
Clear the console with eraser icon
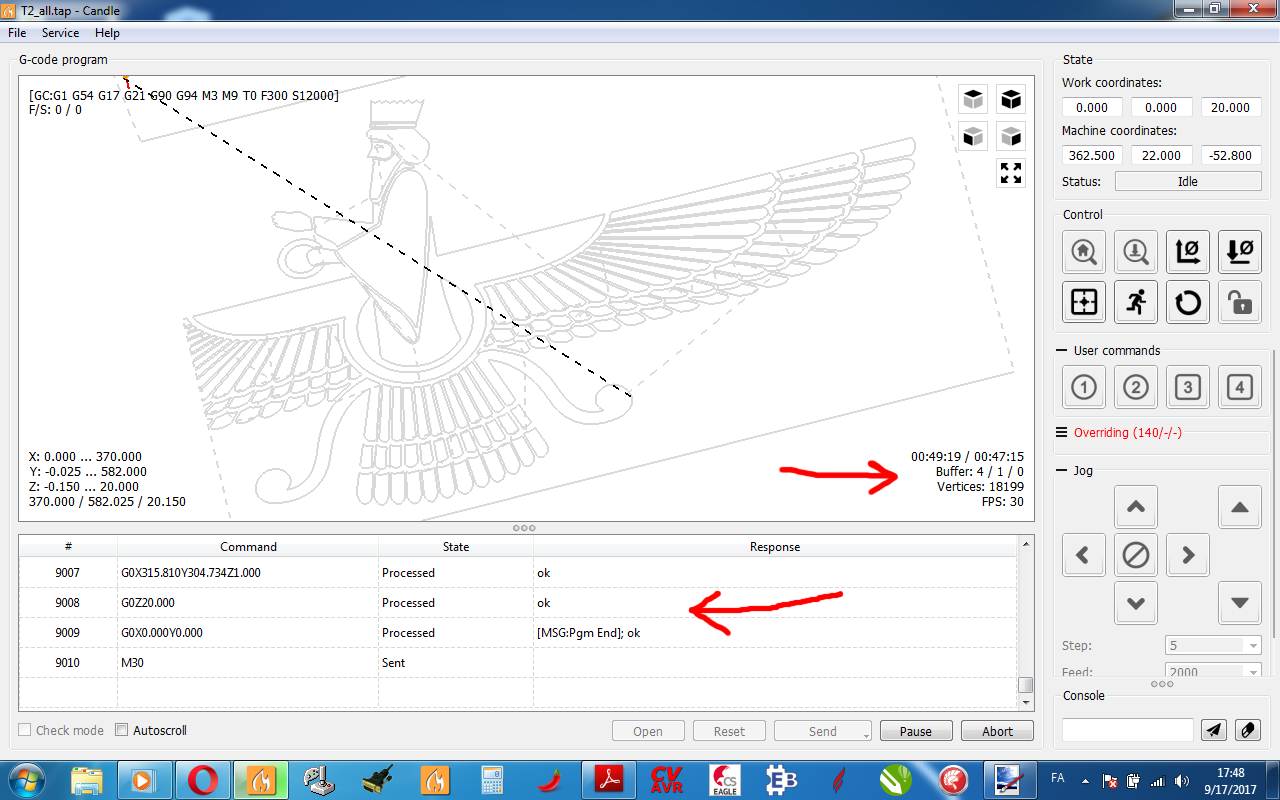click(1248, 730)
